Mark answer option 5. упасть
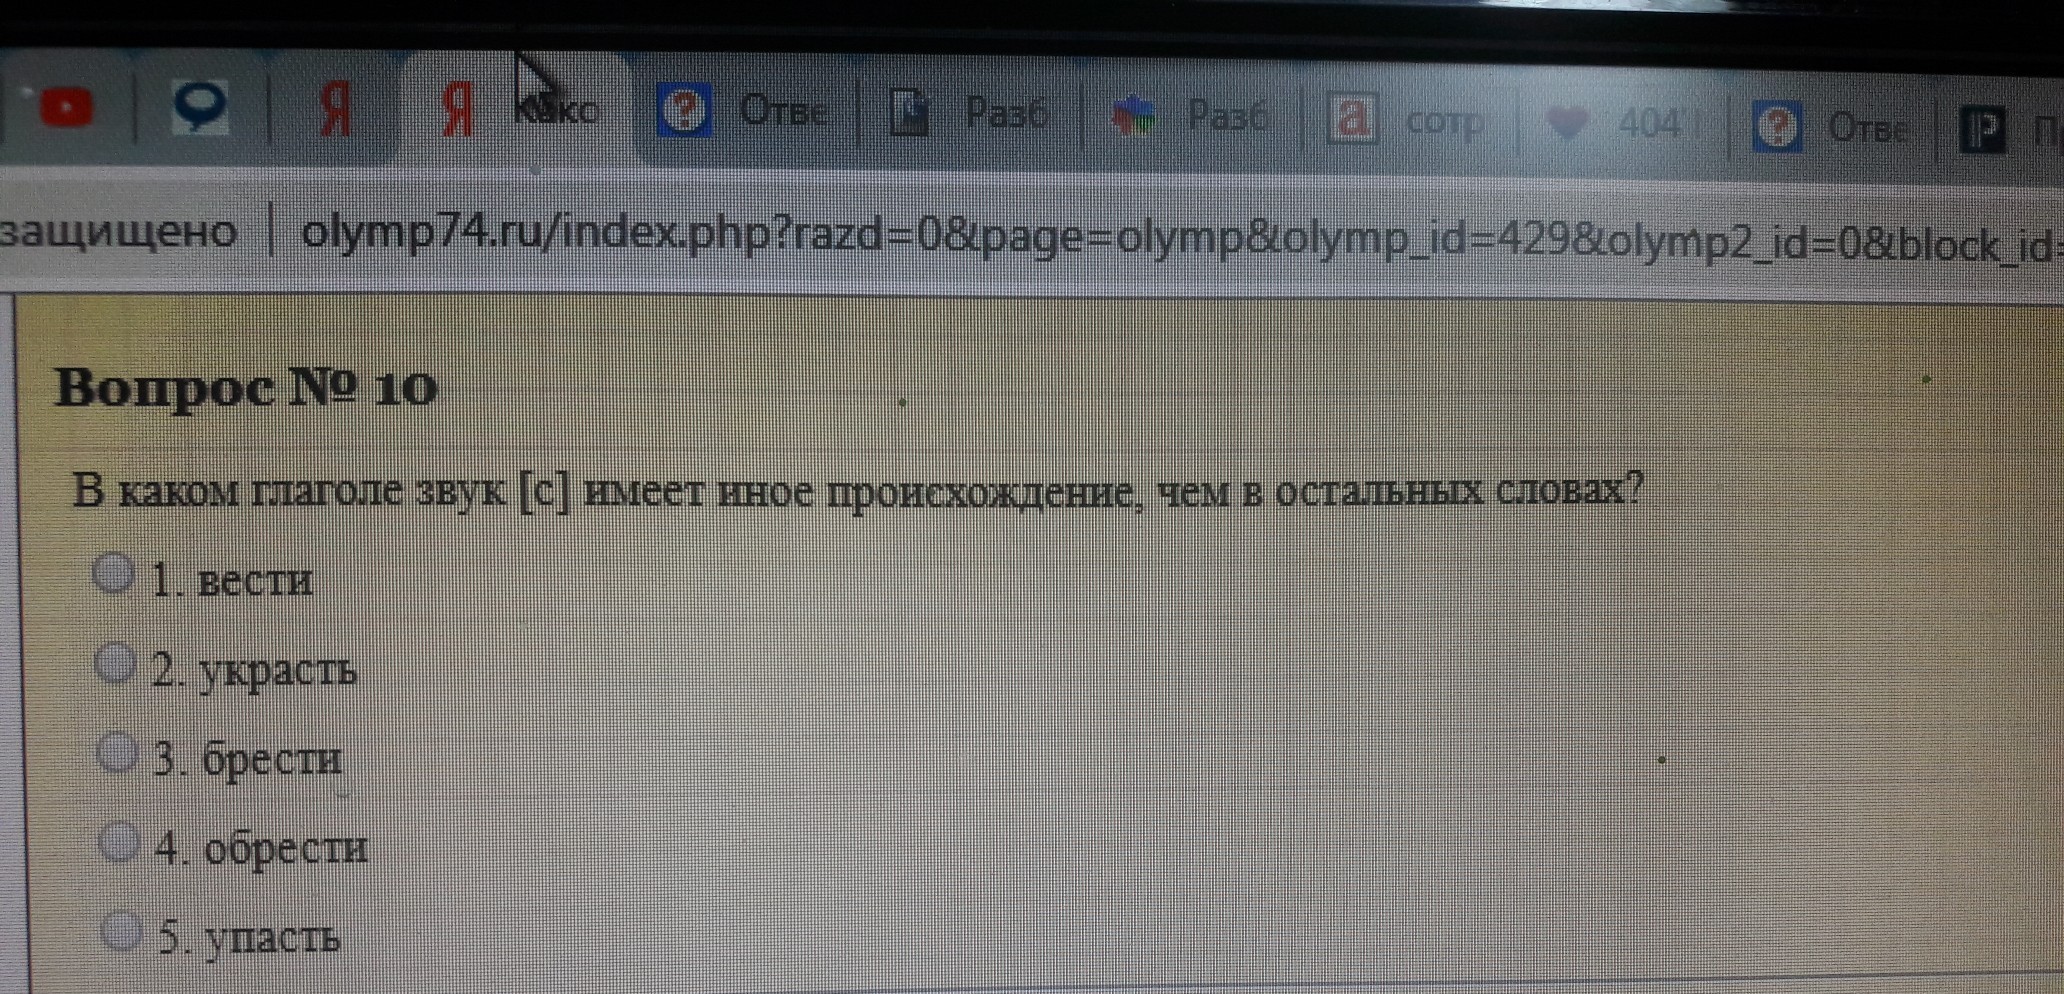2064x994 pixels. coord(122,930)
